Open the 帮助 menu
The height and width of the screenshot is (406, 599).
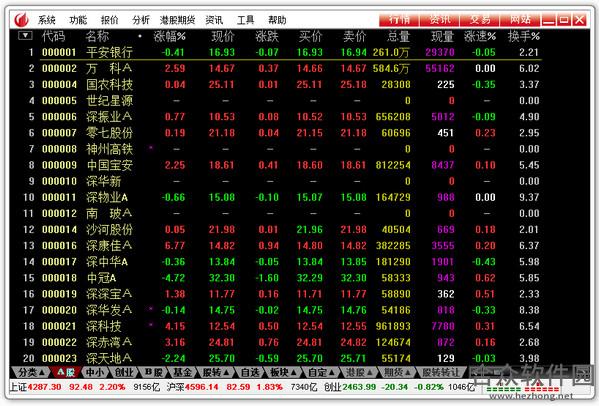277,20
